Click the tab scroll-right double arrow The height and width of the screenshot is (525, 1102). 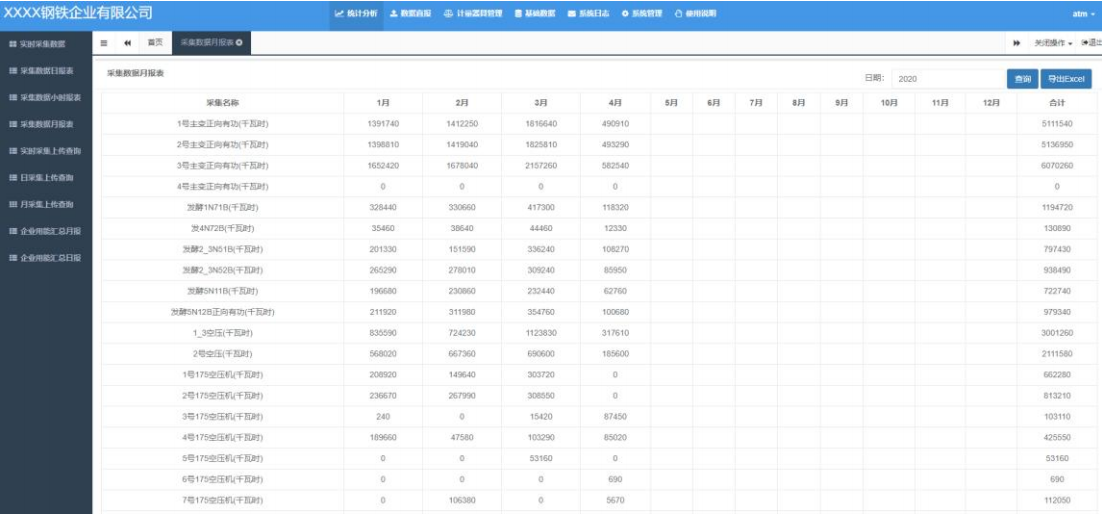[x=1018, y=44]
